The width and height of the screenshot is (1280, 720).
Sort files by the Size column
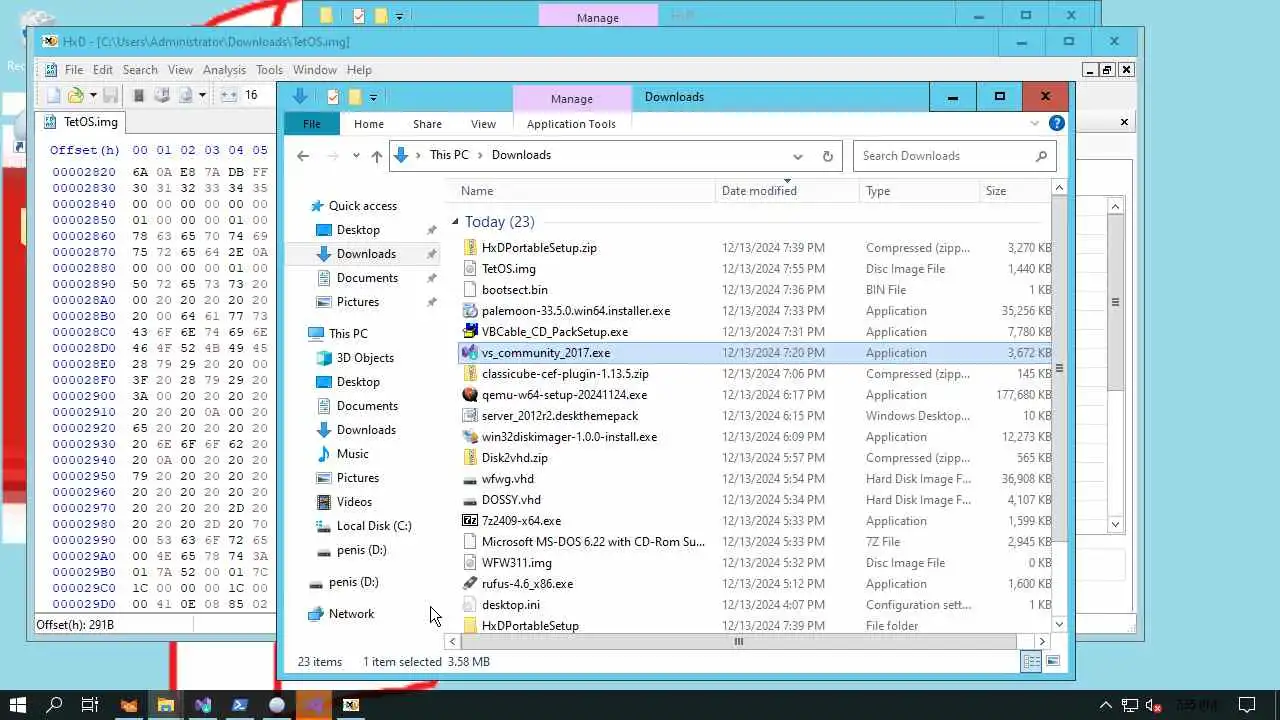(x=1014, y=191)
